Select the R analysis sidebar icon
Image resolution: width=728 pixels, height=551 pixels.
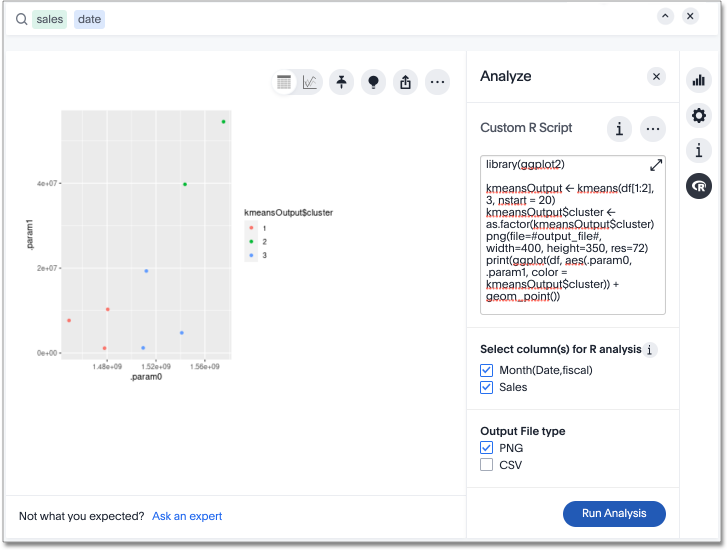tap(699, 186)
